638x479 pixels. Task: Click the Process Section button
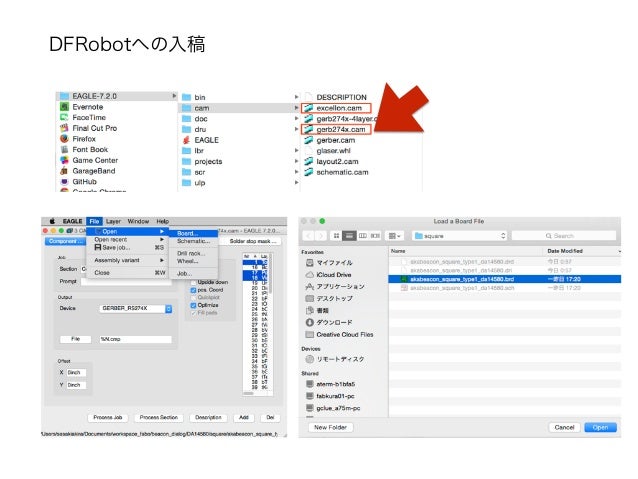pos(158,418)
